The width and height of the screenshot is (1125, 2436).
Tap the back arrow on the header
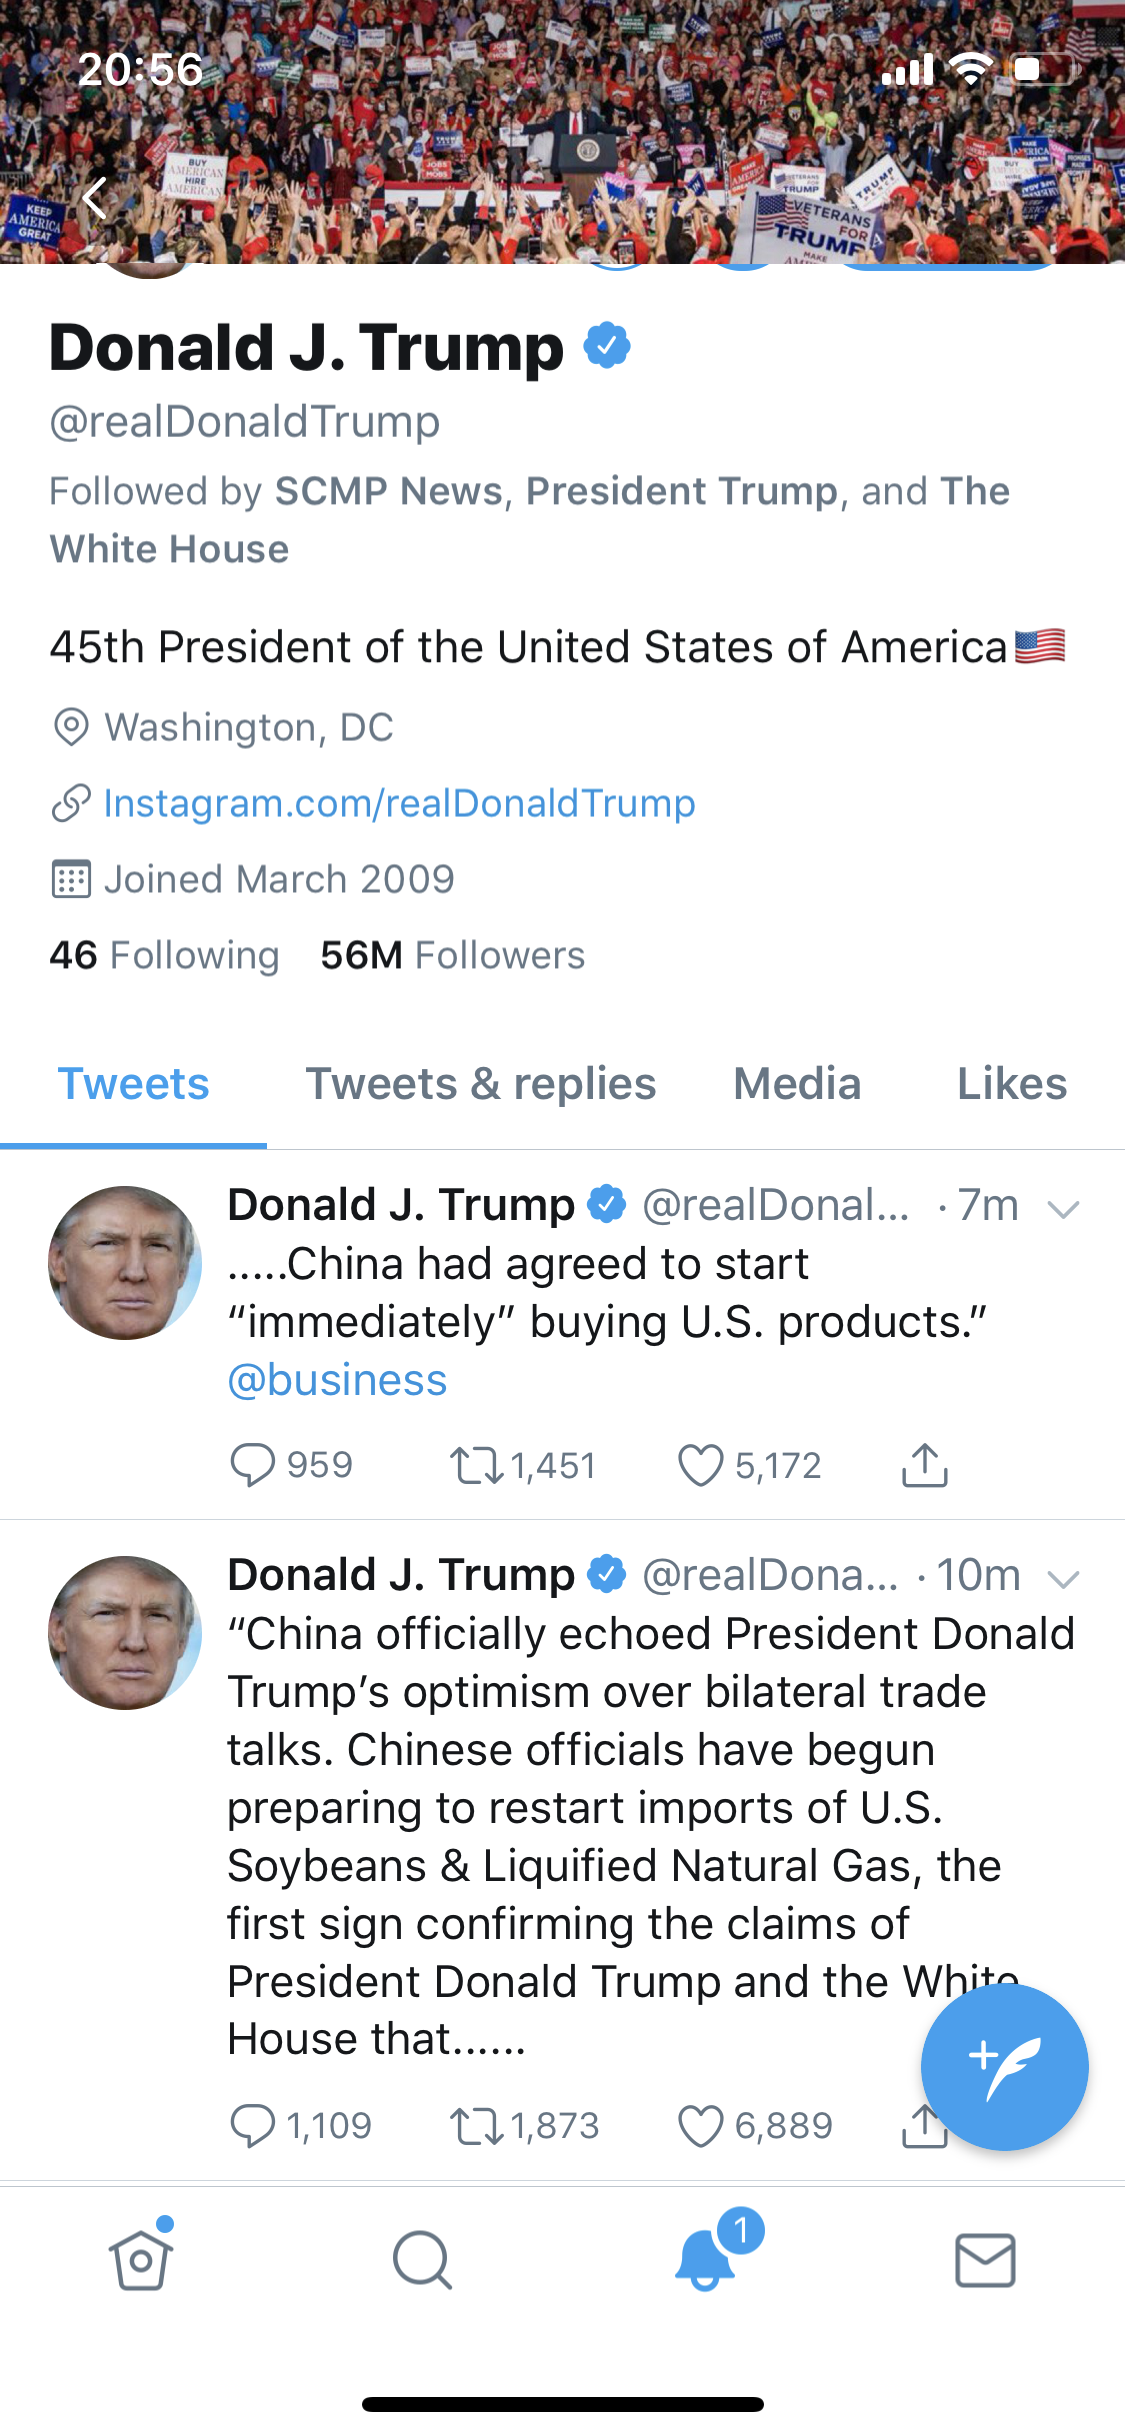click(x=95, y=198)
